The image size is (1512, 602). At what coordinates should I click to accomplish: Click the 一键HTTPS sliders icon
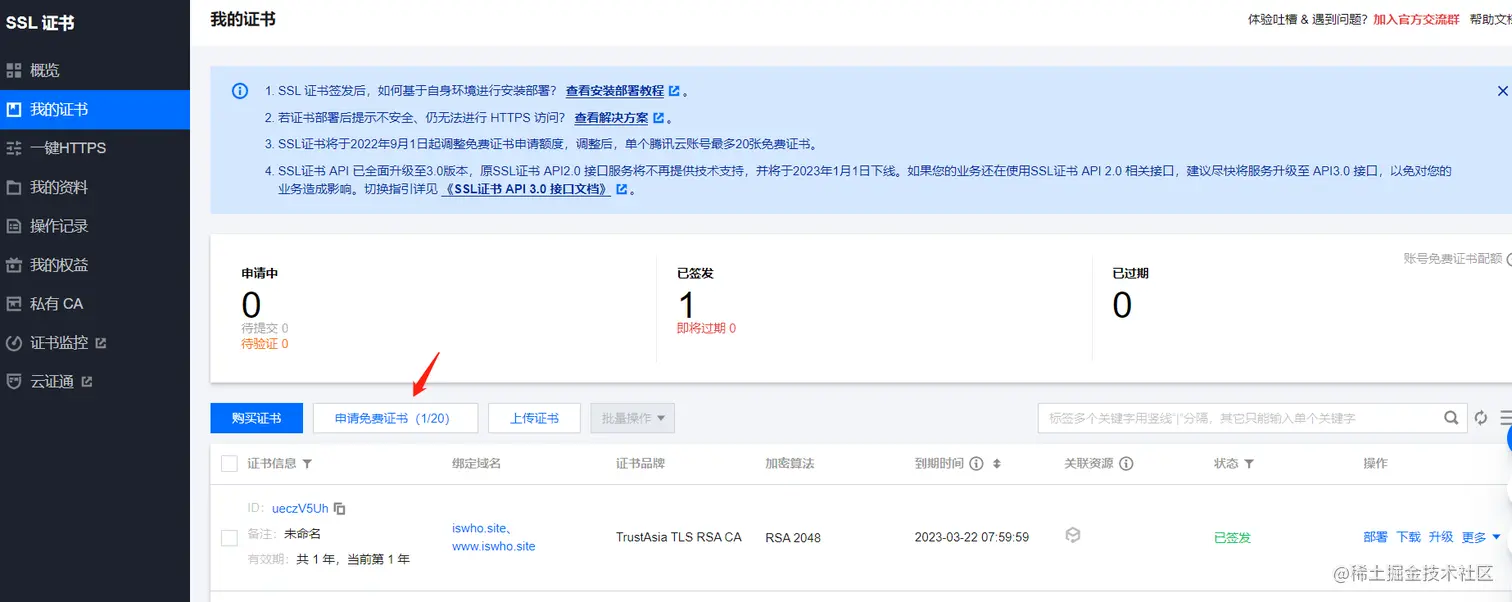click(x=14, y=148)
